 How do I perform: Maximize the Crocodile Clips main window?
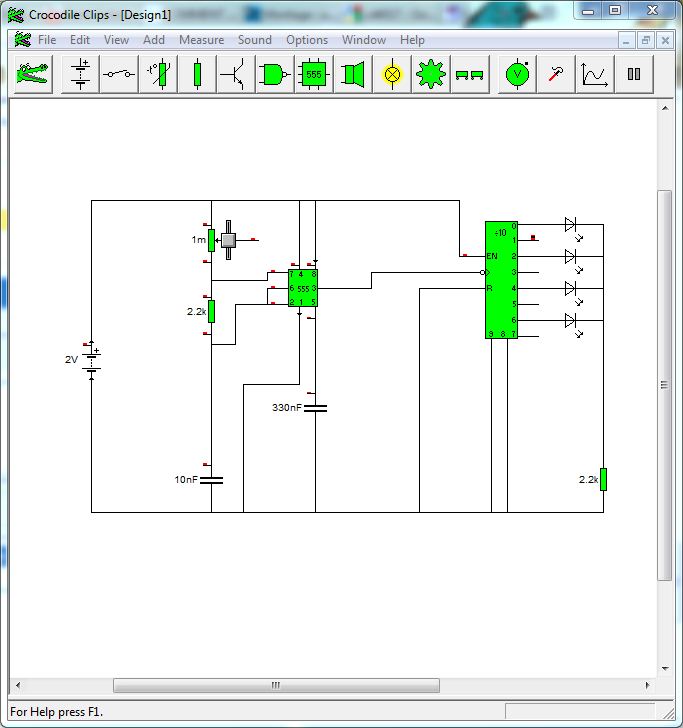tap(615, 10)
